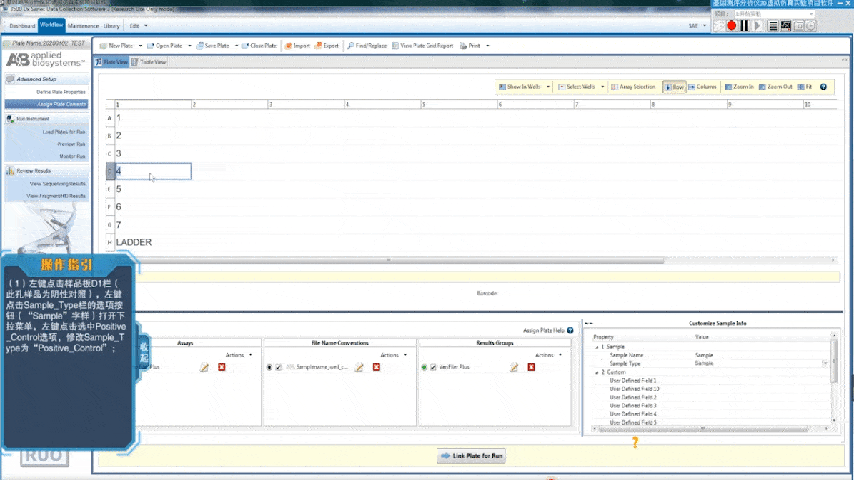Image resolution: width=854 pixels, height=480 pixels.
Task: Open the Library menu tab
Action: [111, 26]
